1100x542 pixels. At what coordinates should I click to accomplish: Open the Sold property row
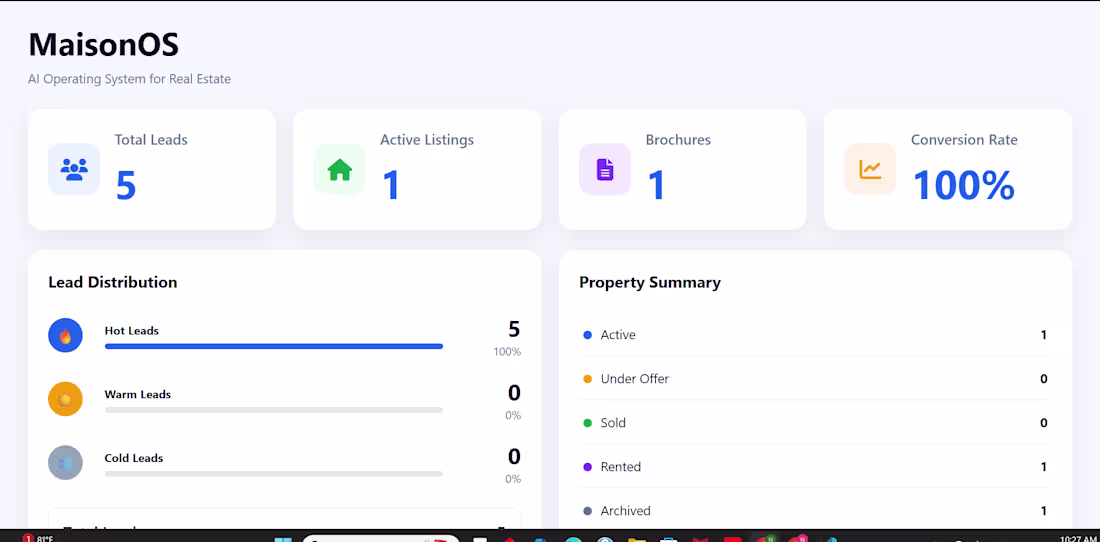pyautogui.click(x=815, y=423)
